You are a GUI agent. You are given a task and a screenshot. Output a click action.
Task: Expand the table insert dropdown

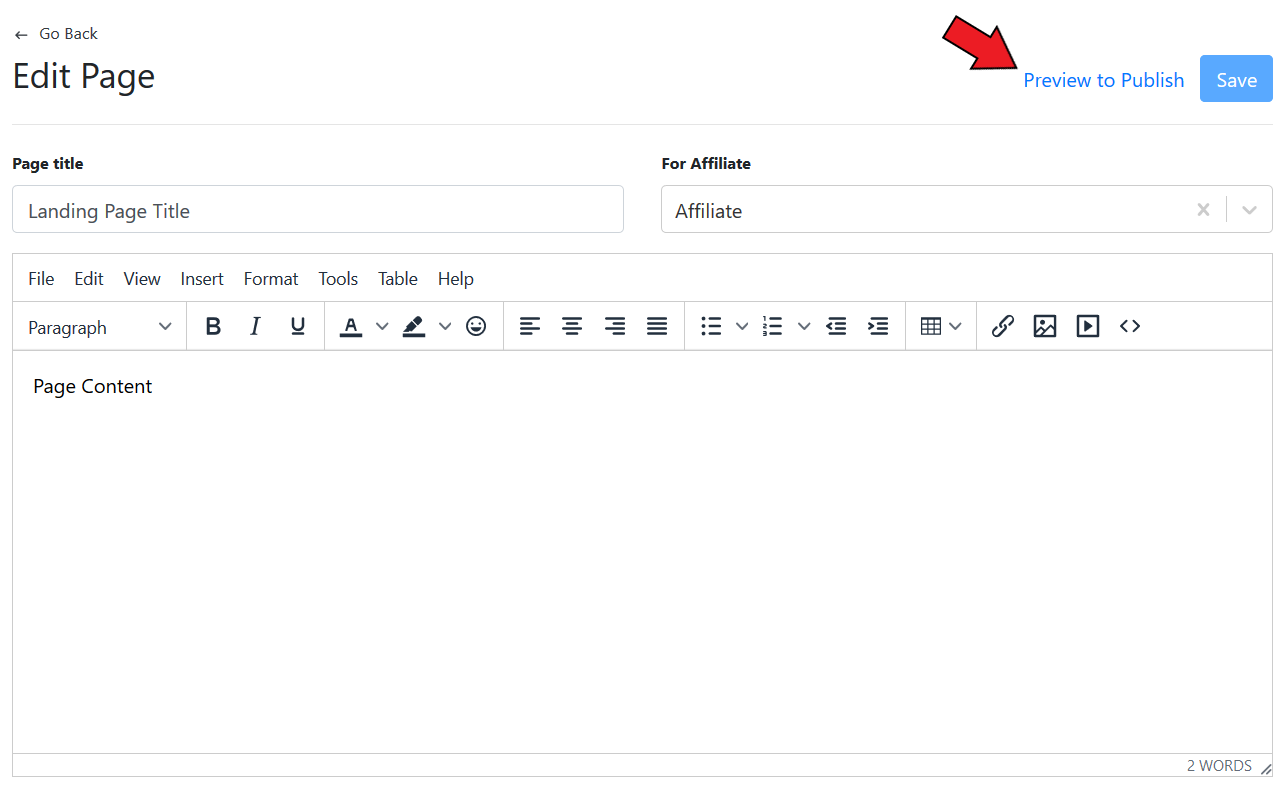tap(941, 326)
